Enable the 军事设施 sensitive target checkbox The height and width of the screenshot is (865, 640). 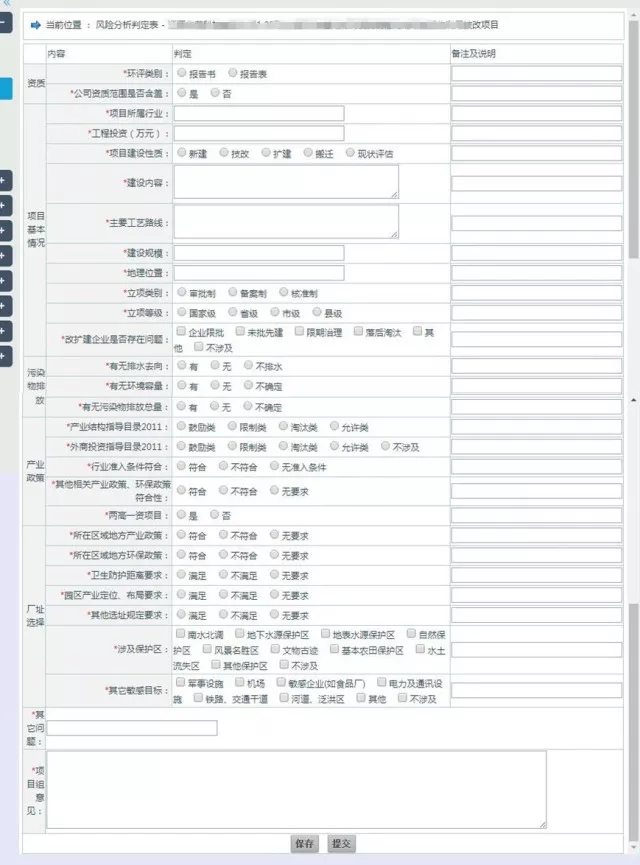coord(181,682)
